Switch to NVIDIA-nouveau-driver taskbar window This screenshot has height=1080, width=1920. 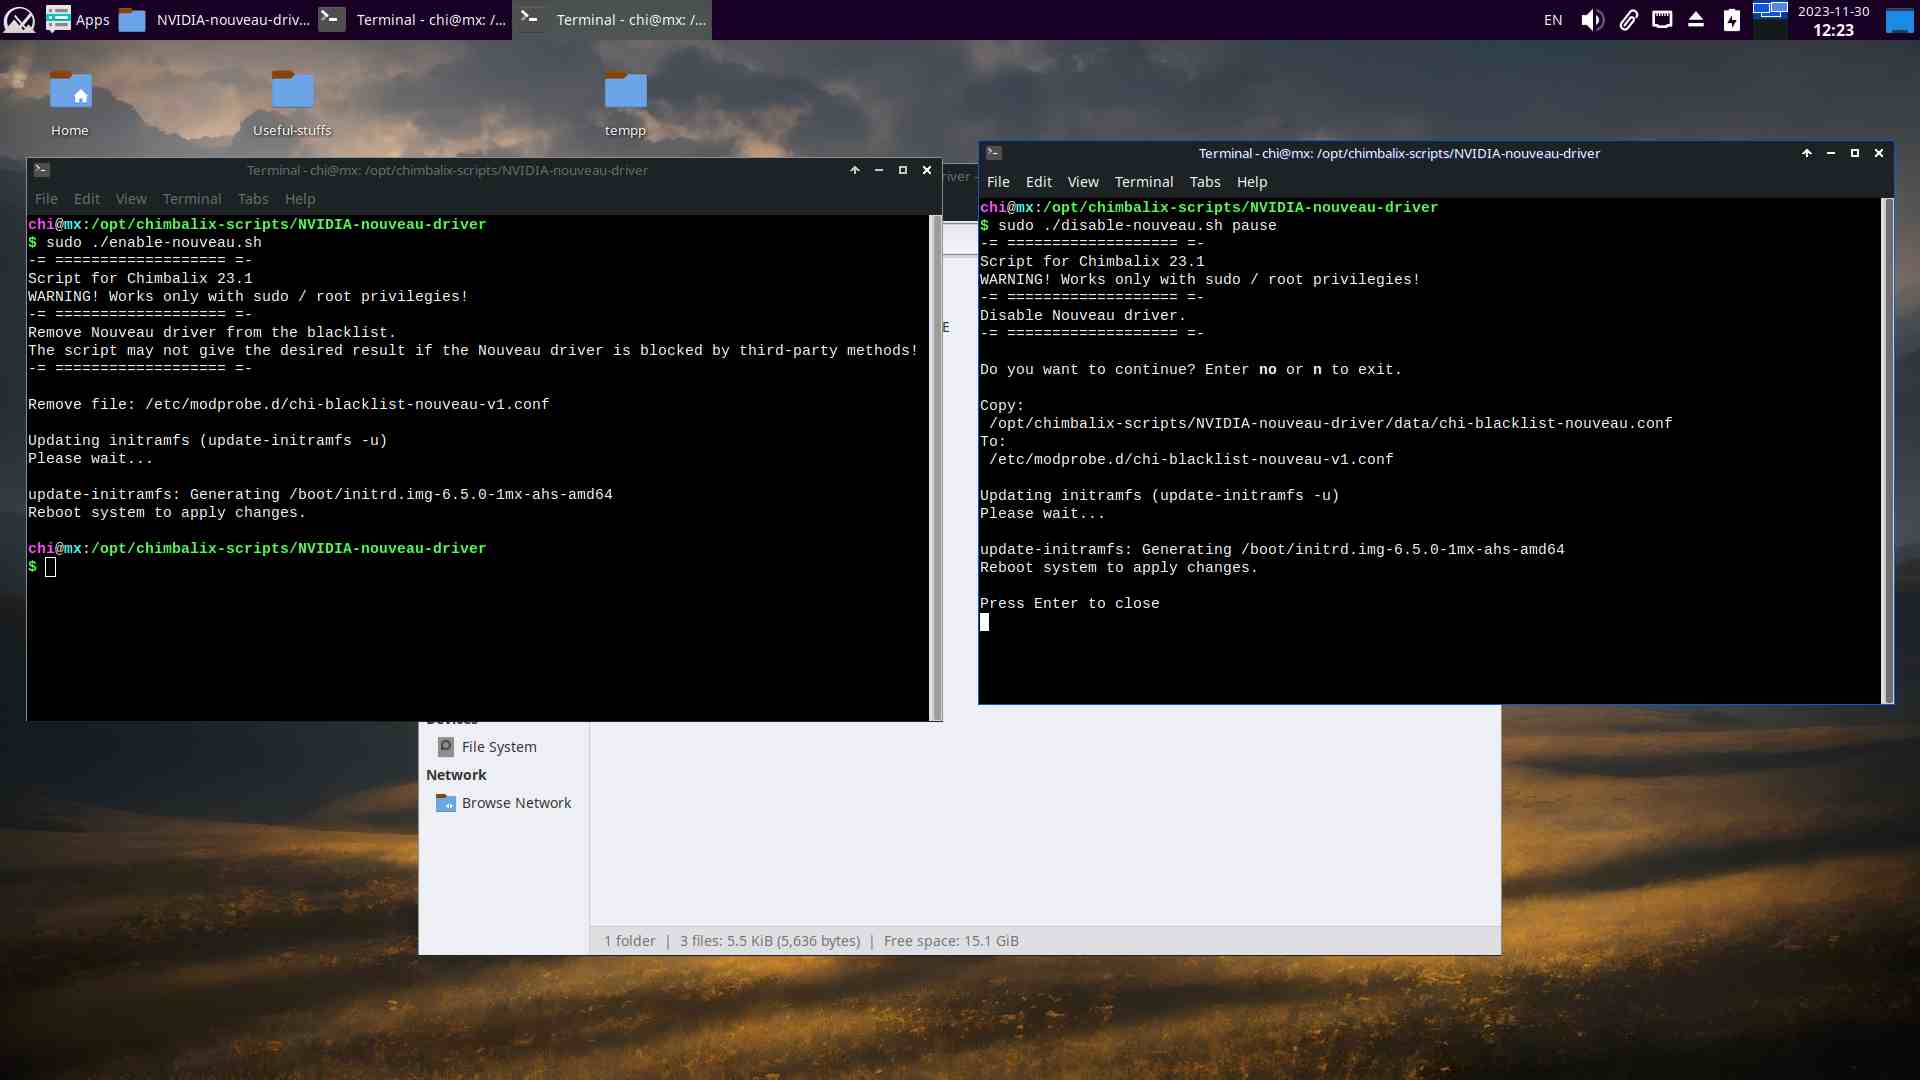tap(215, 19)
